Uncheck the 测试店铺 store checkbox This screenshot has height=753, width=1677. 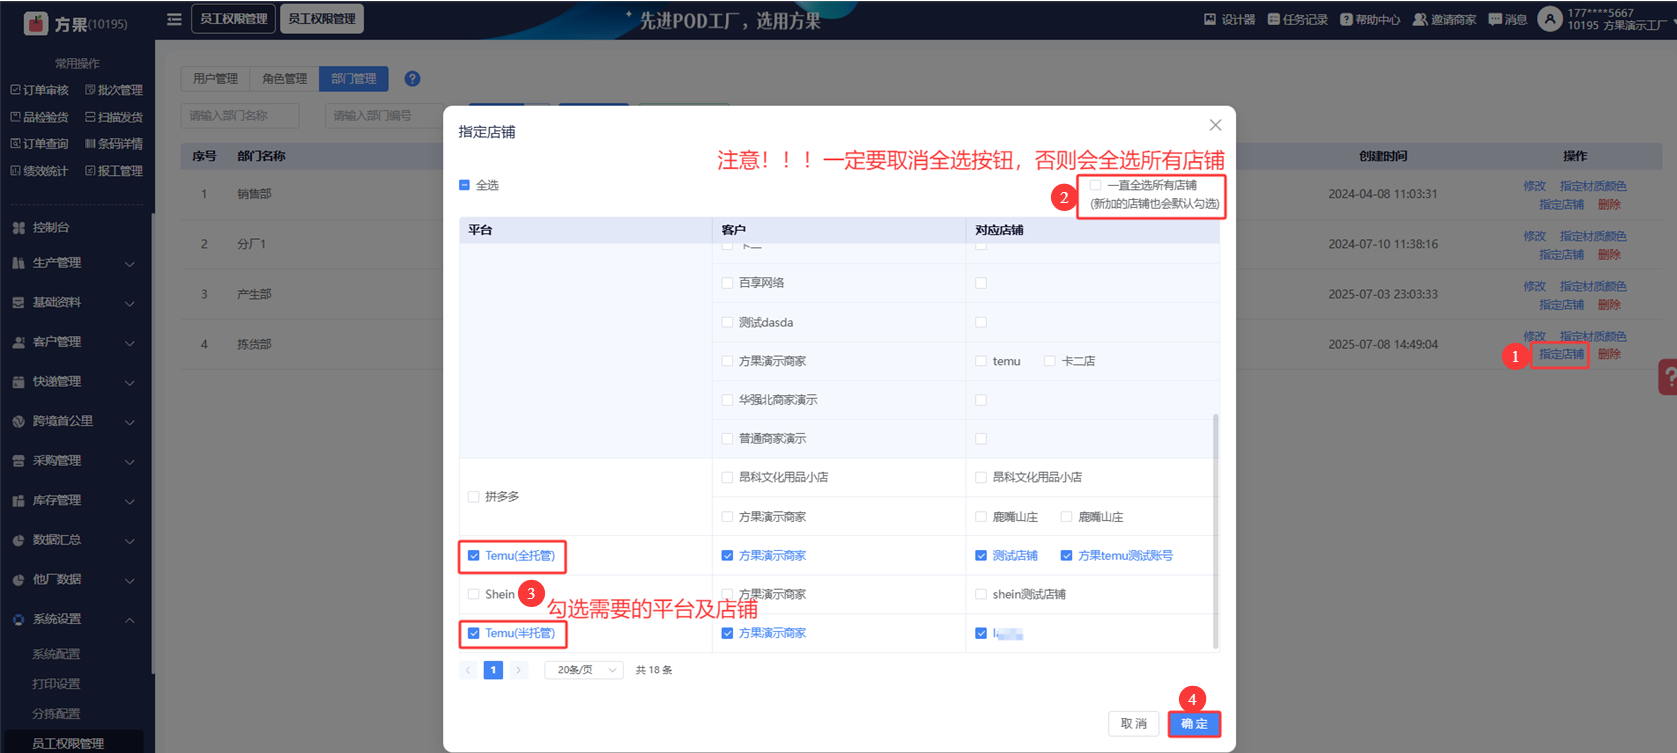pos(981,556)
